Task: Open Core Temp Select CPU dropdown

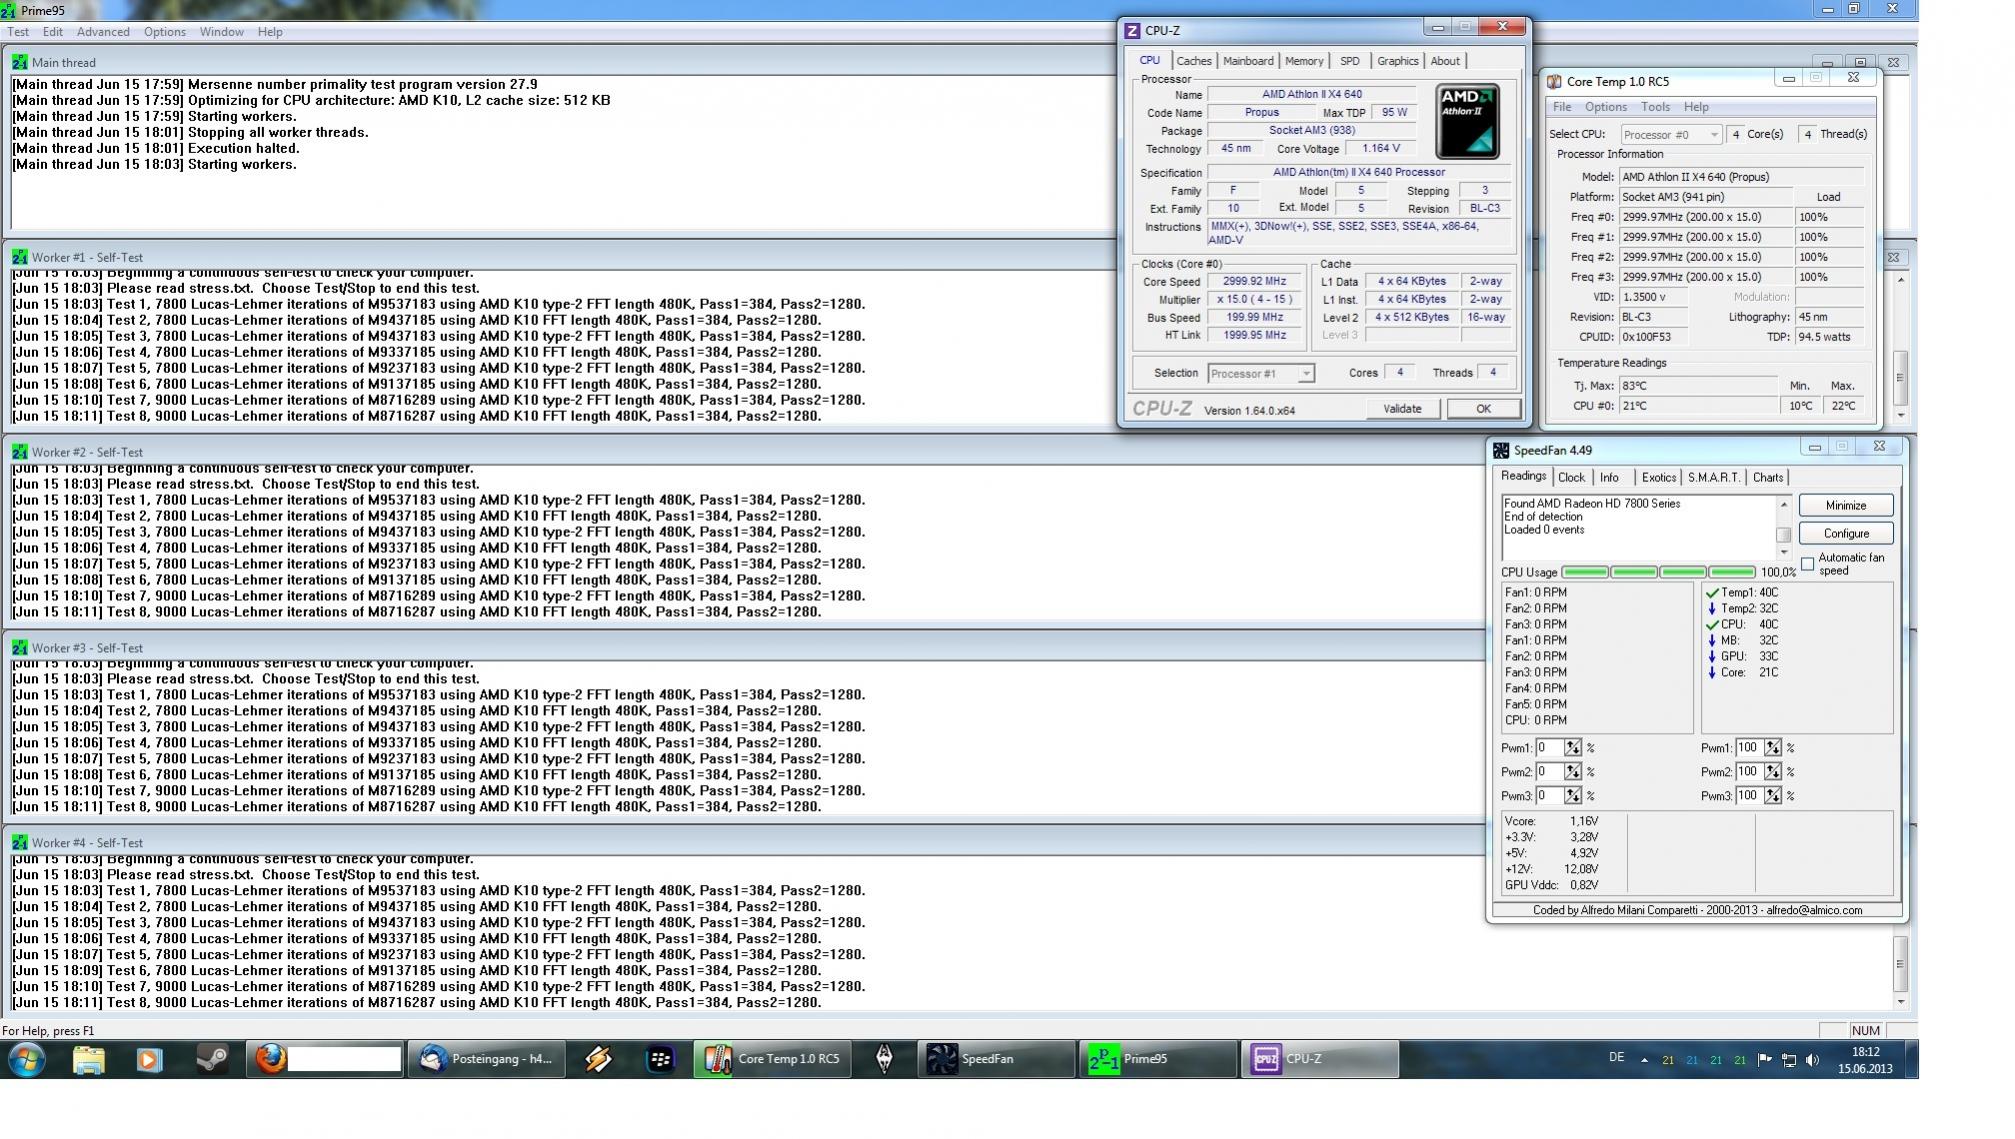Action: [1713, 134]
